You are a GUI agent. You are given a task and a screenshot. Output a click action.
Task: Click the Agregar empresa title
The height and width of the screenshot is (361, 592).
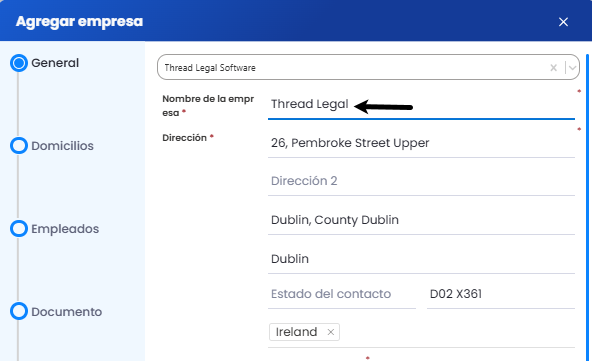point(79,22)
